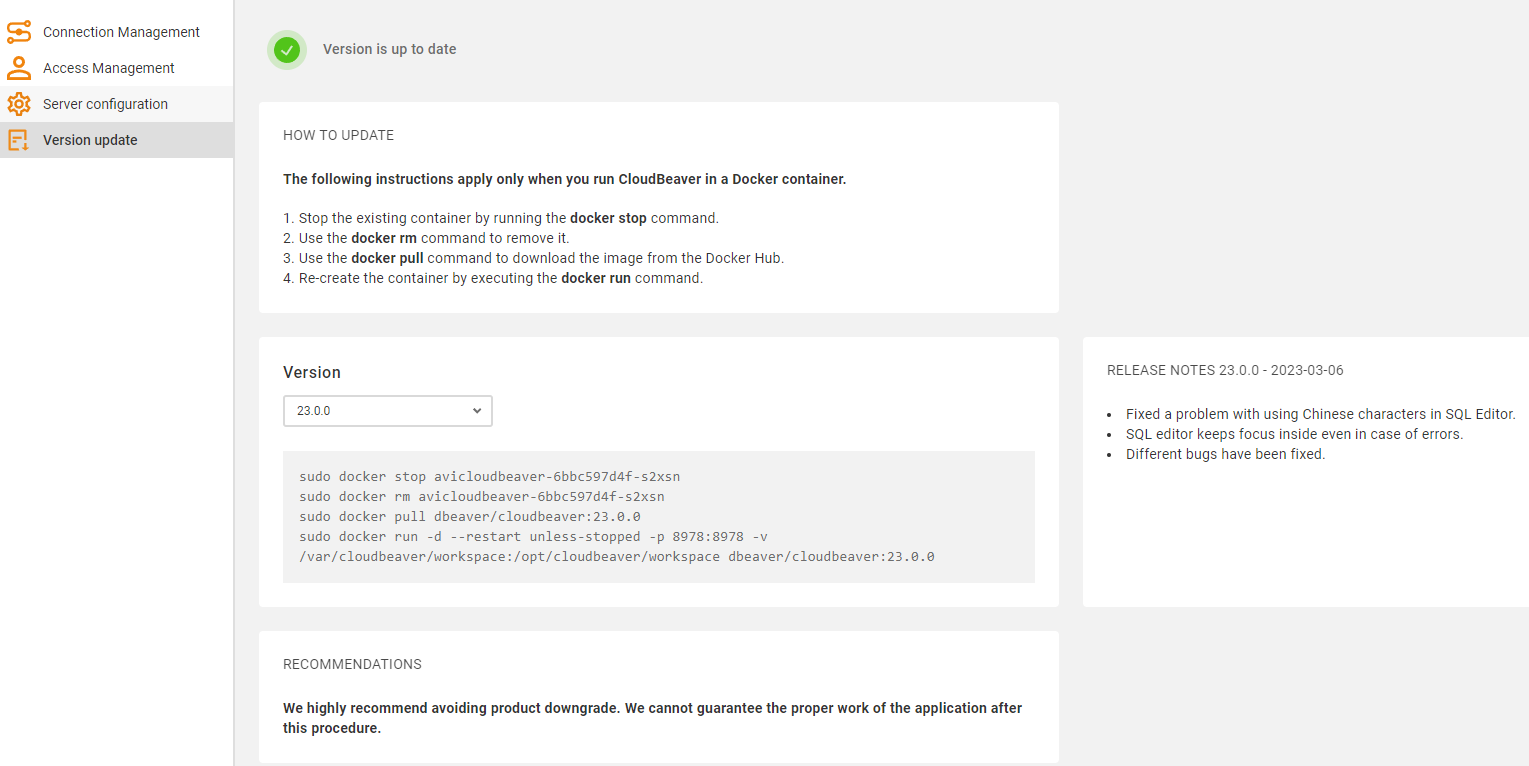The height and width of the screenshot is (766, 1529).
Task: Click the green up-to-date checkmark icon
Action: 287,49
